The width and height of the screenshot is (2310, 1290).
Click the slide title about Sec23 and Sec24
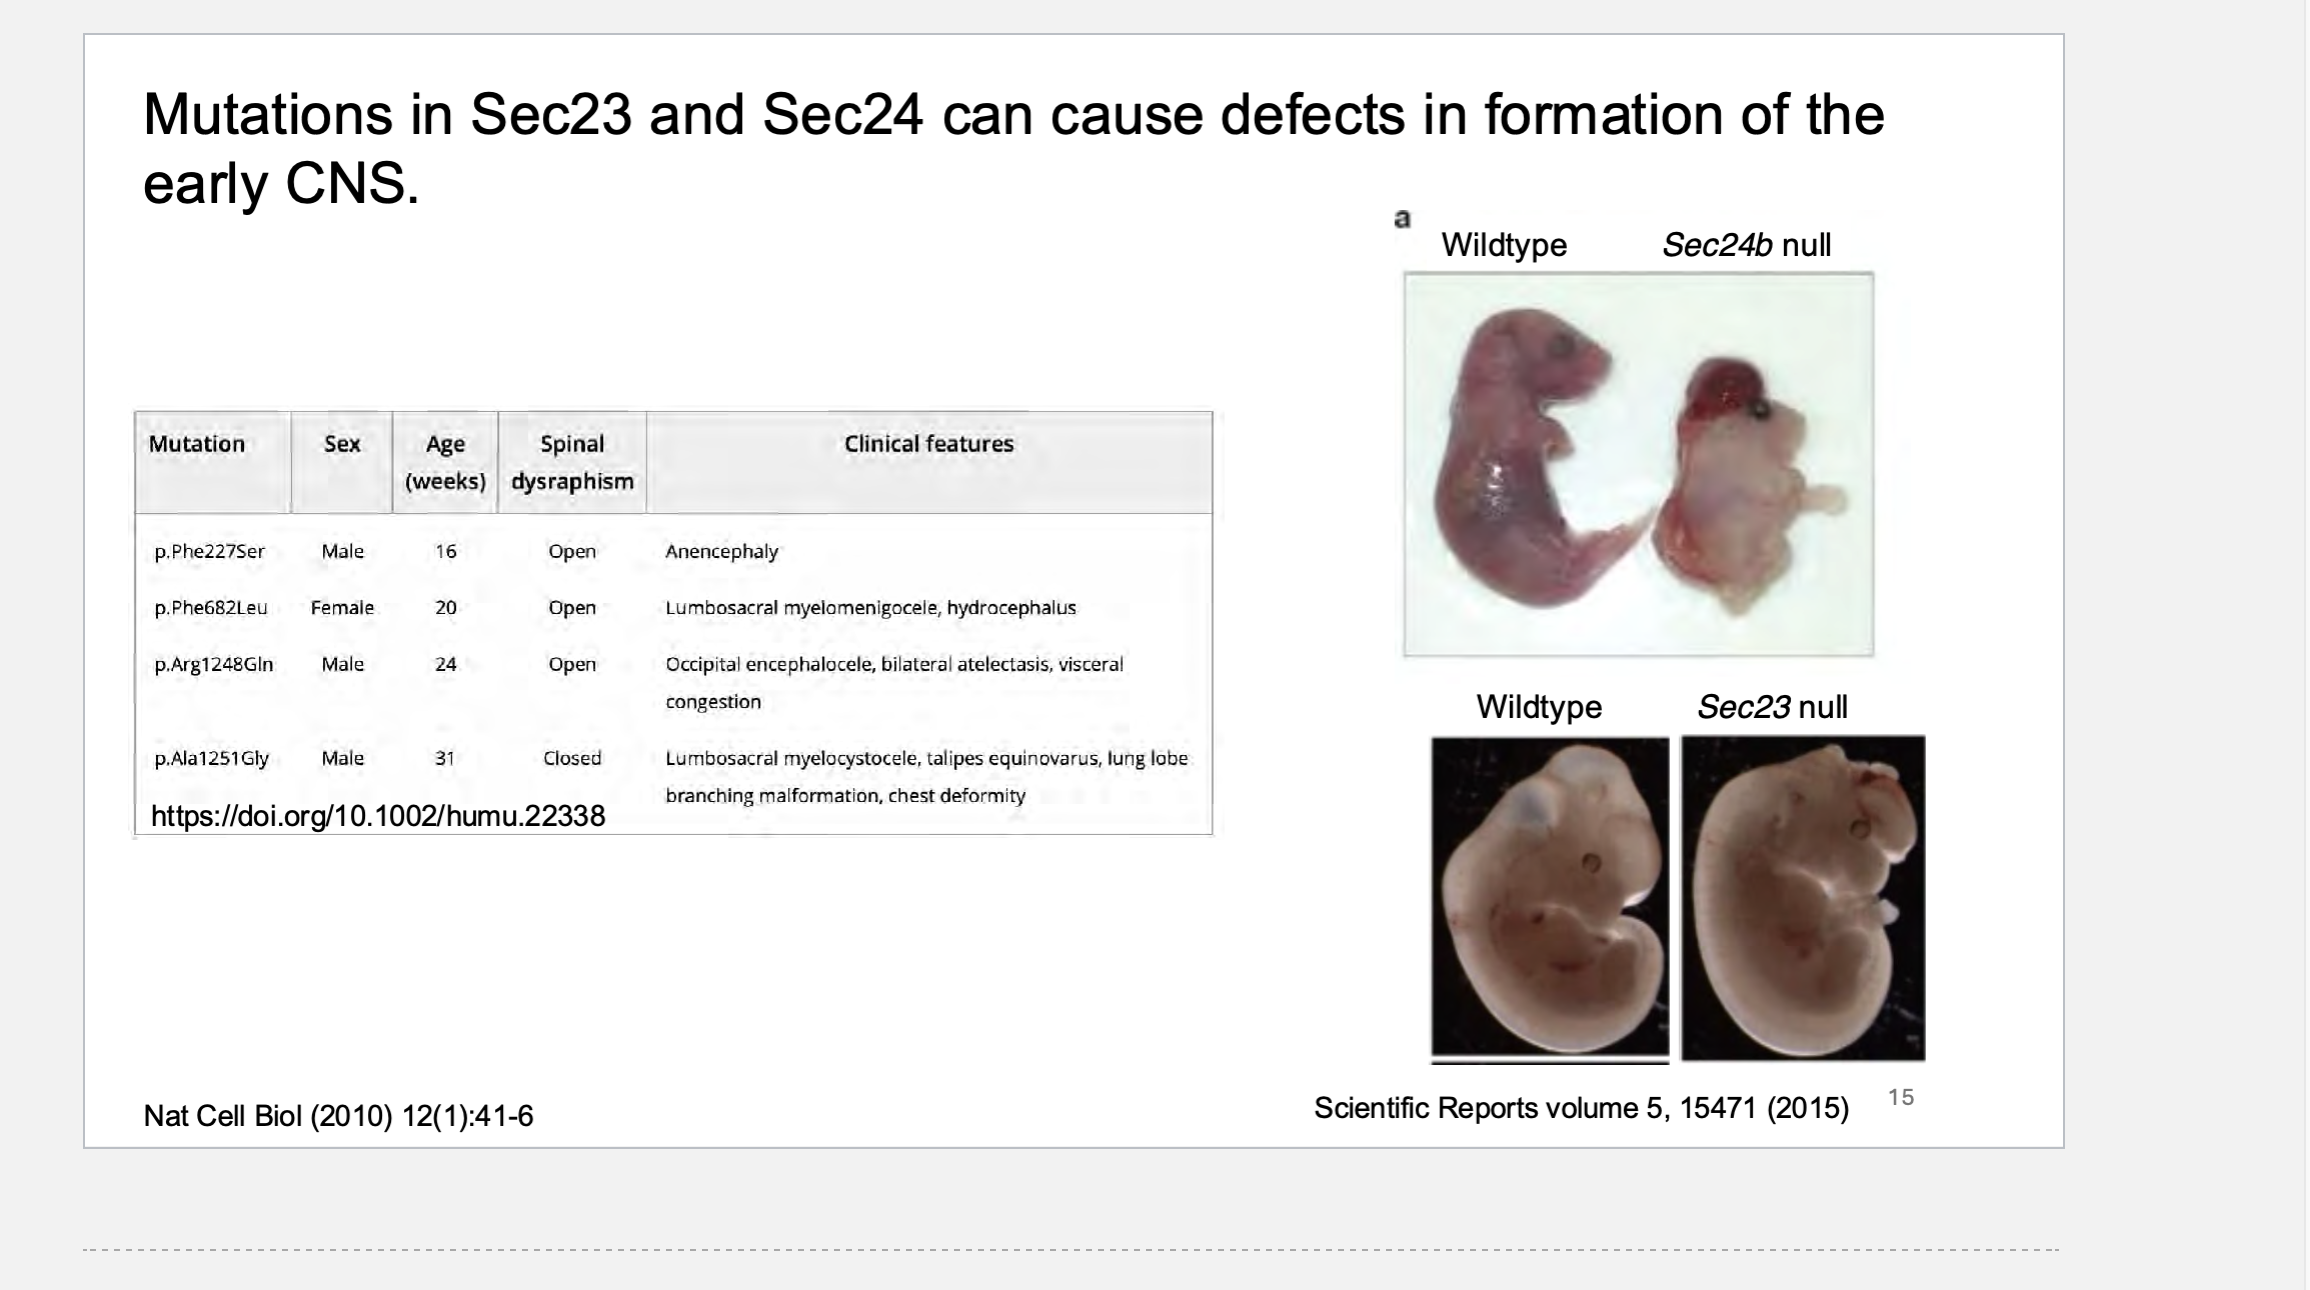tap(1013, 148)
